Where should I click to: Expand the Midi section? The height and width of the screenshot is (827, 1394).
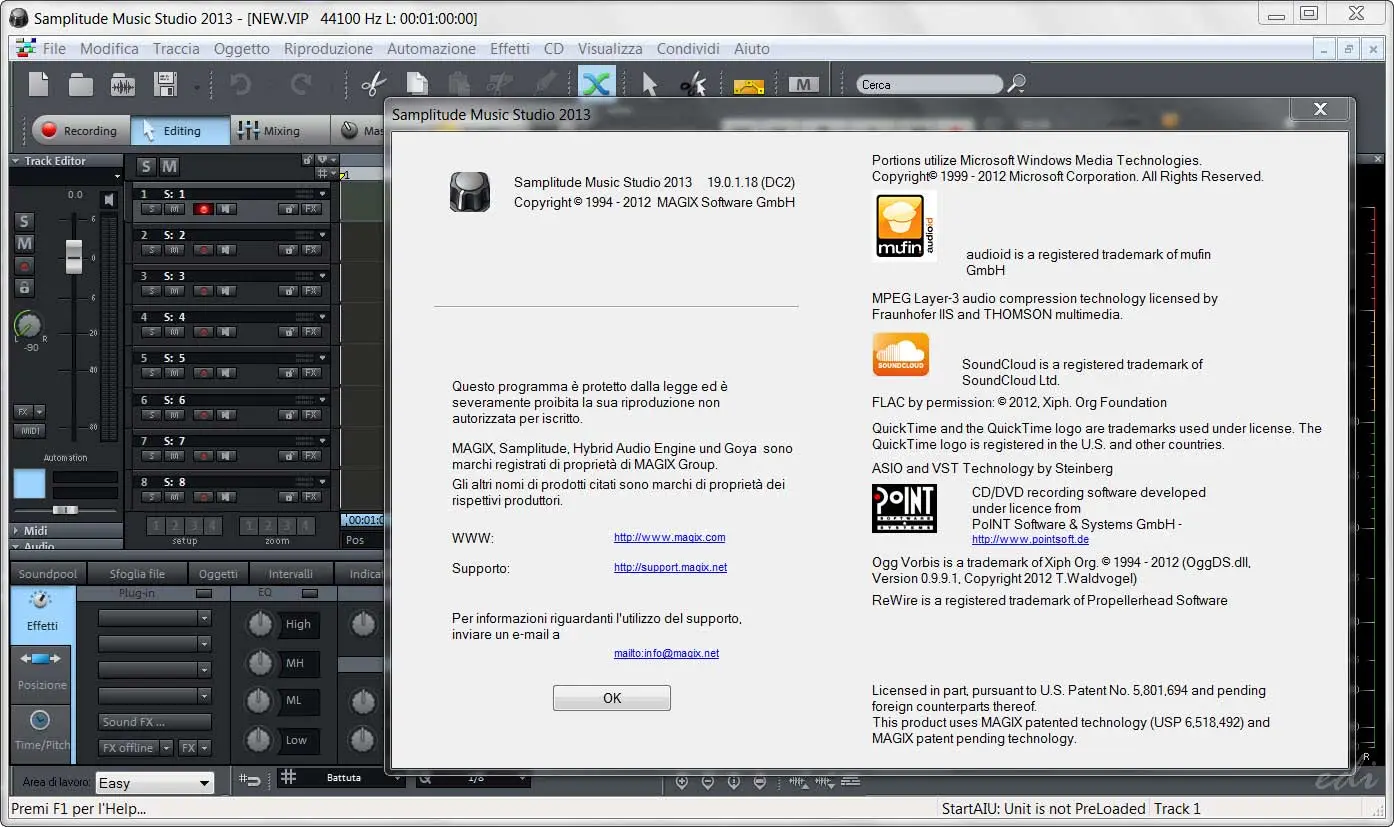(x=16, y=531)
